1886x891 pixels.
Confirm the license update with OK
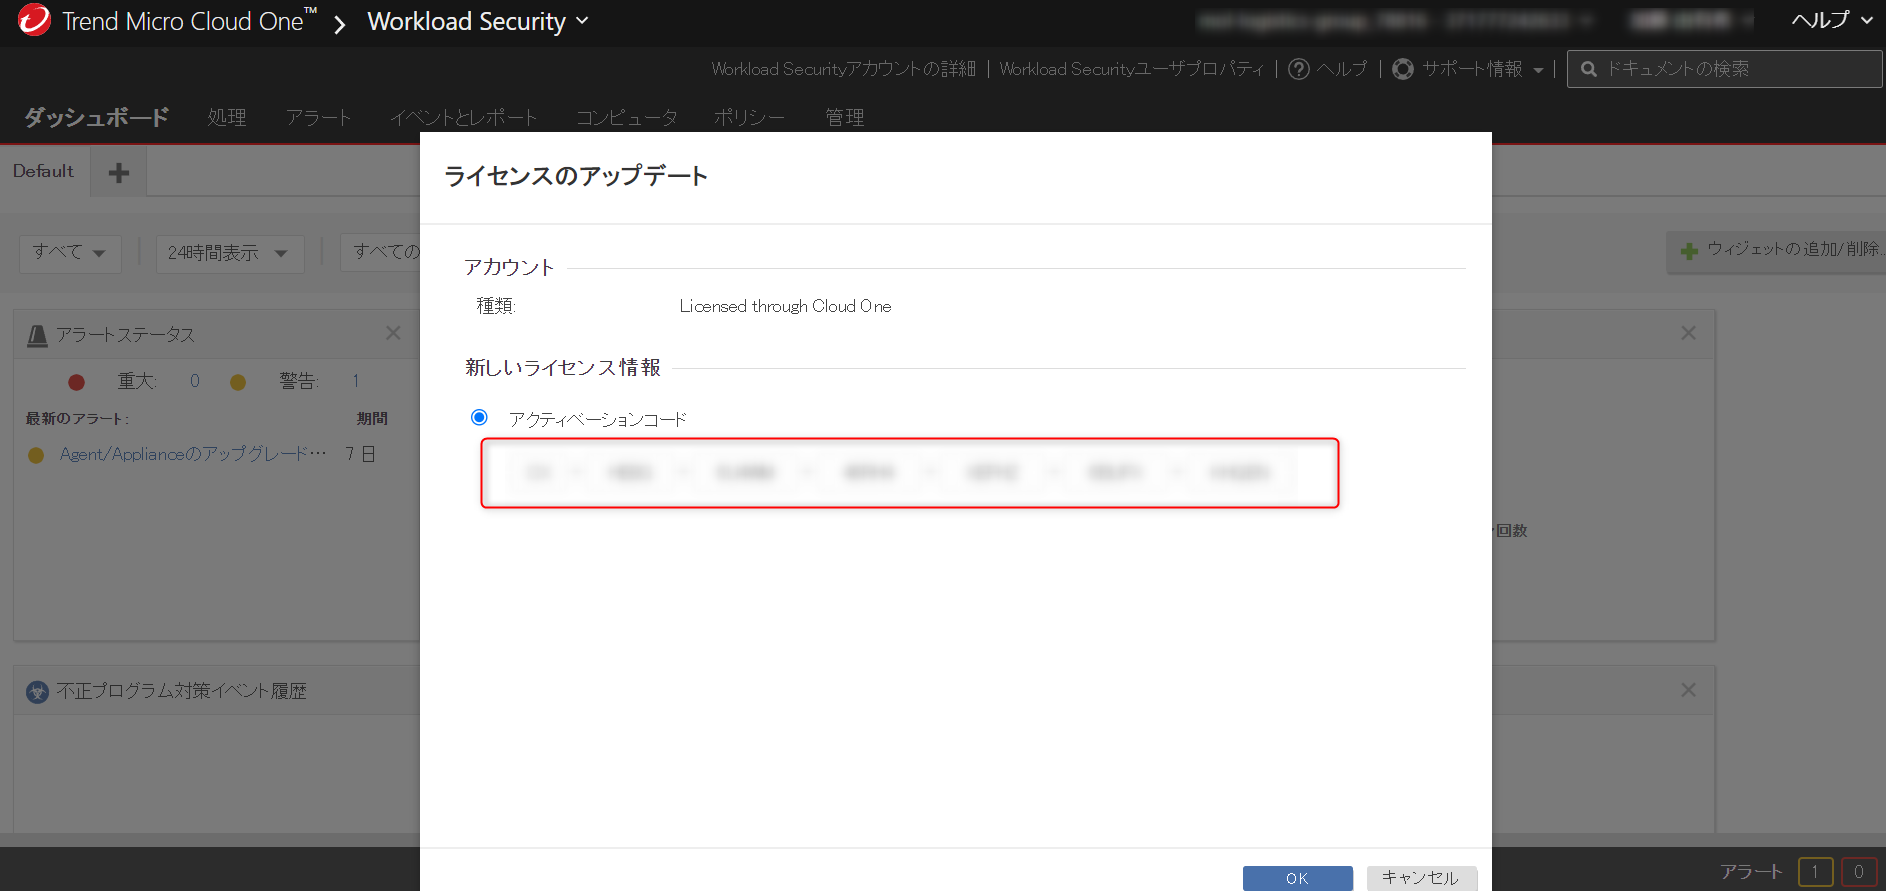(x=1297, y=878)
